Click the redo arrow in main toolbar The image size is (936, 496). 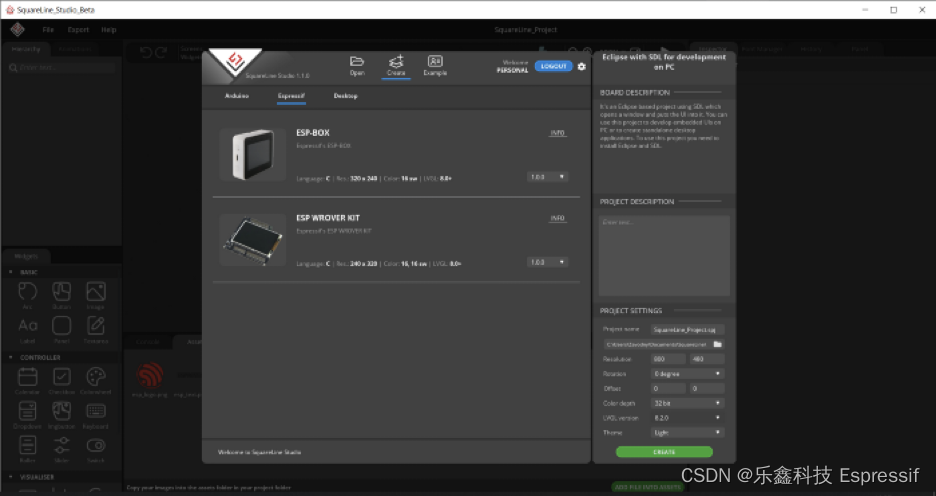(161, 53)
